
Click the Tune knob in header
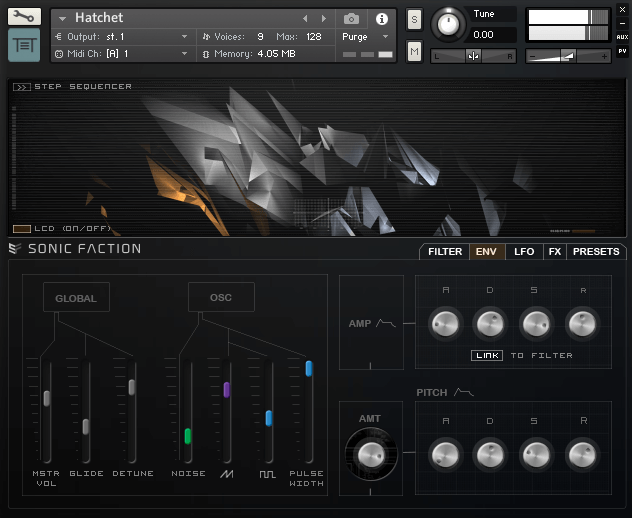point(449,23)
